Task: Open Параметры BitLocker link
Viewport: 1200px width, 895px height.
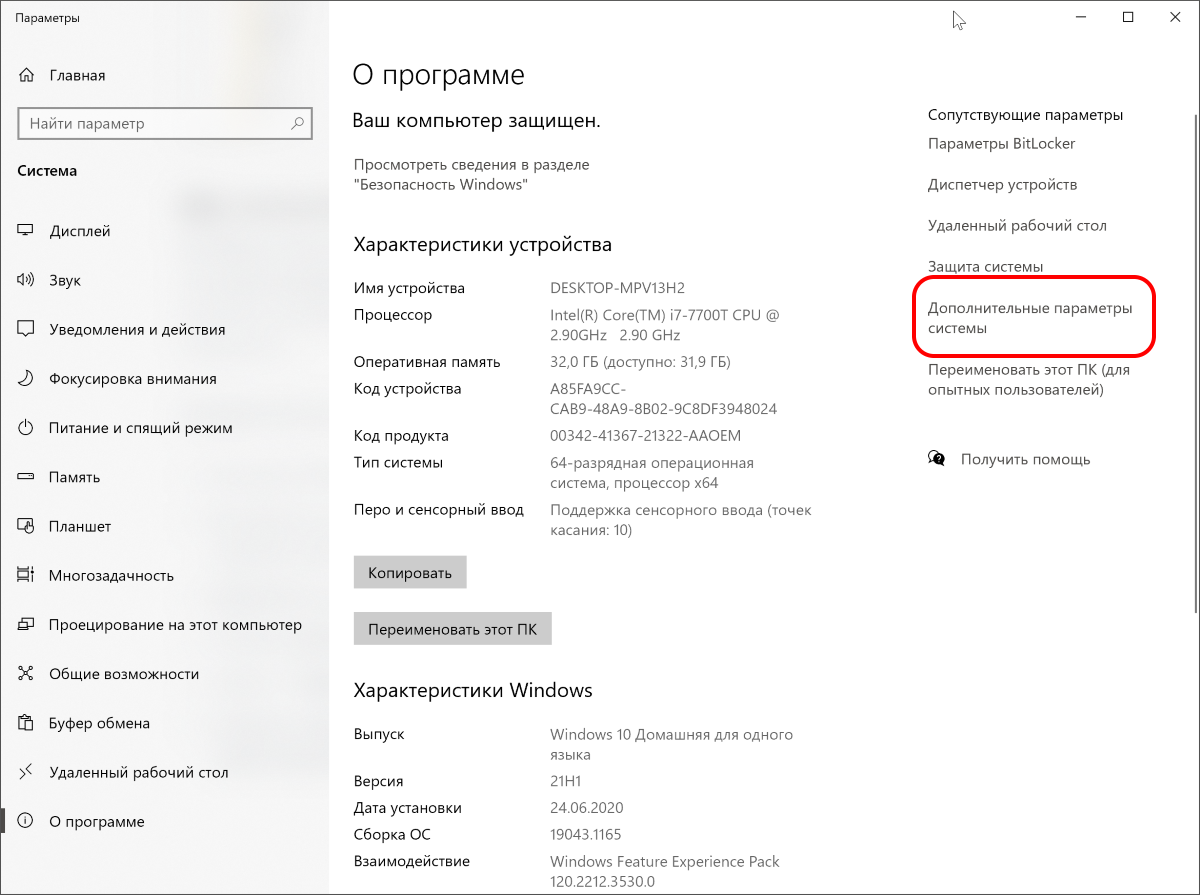Action: pyautogui.click(x=1001, y=144)
